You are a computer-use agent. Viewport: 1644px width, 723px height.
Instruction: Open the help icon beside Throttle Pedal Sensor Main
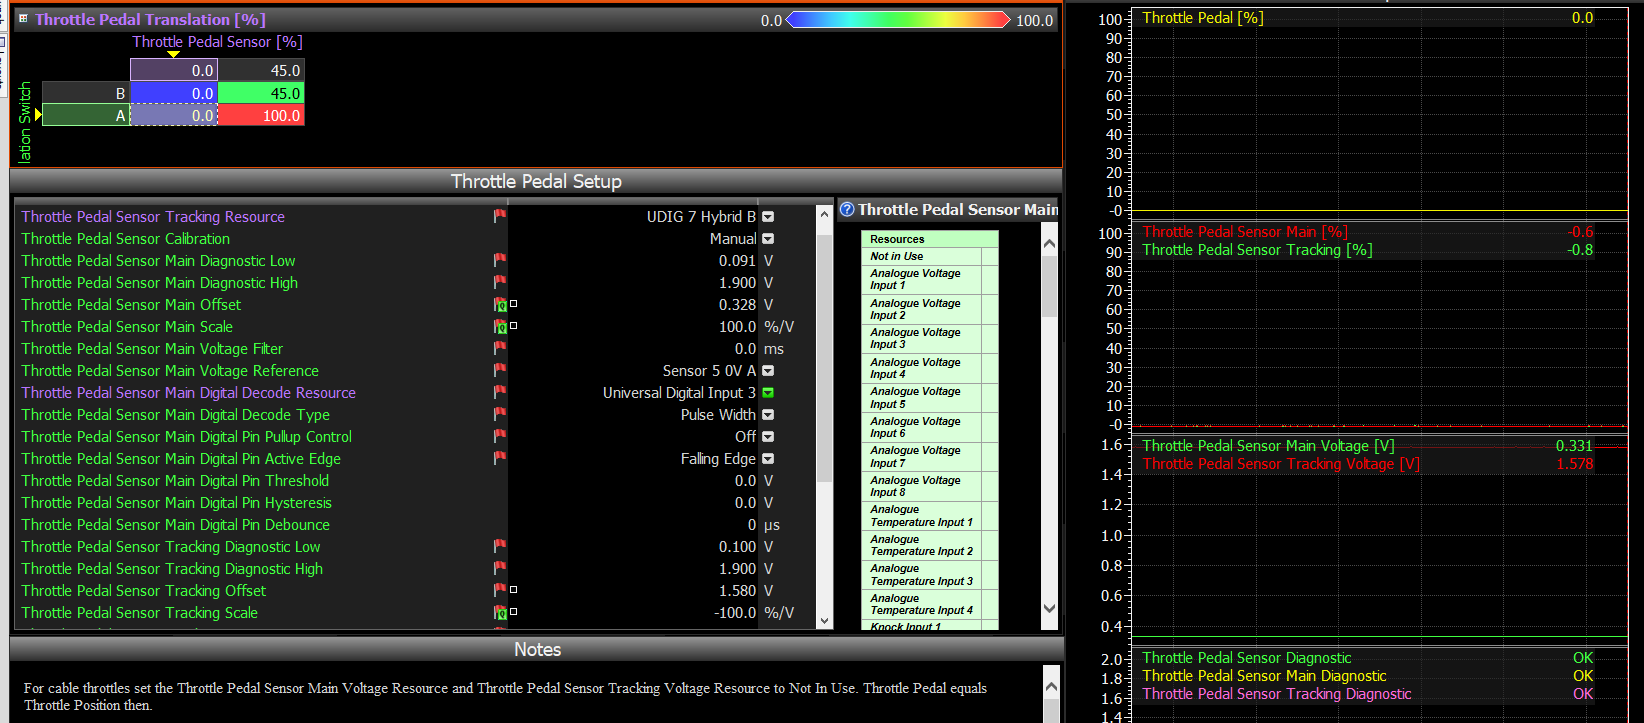847,209
